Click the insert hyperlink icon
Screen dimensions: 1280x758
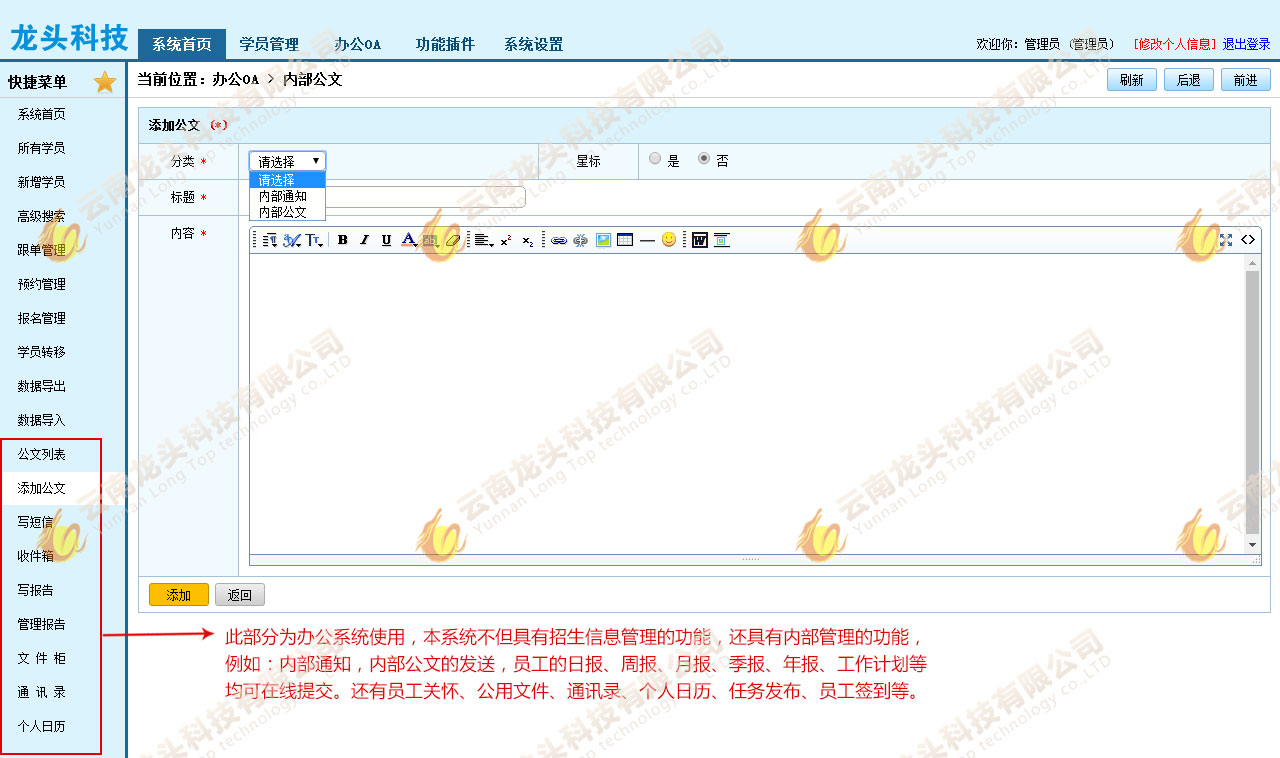coord(559,240)
